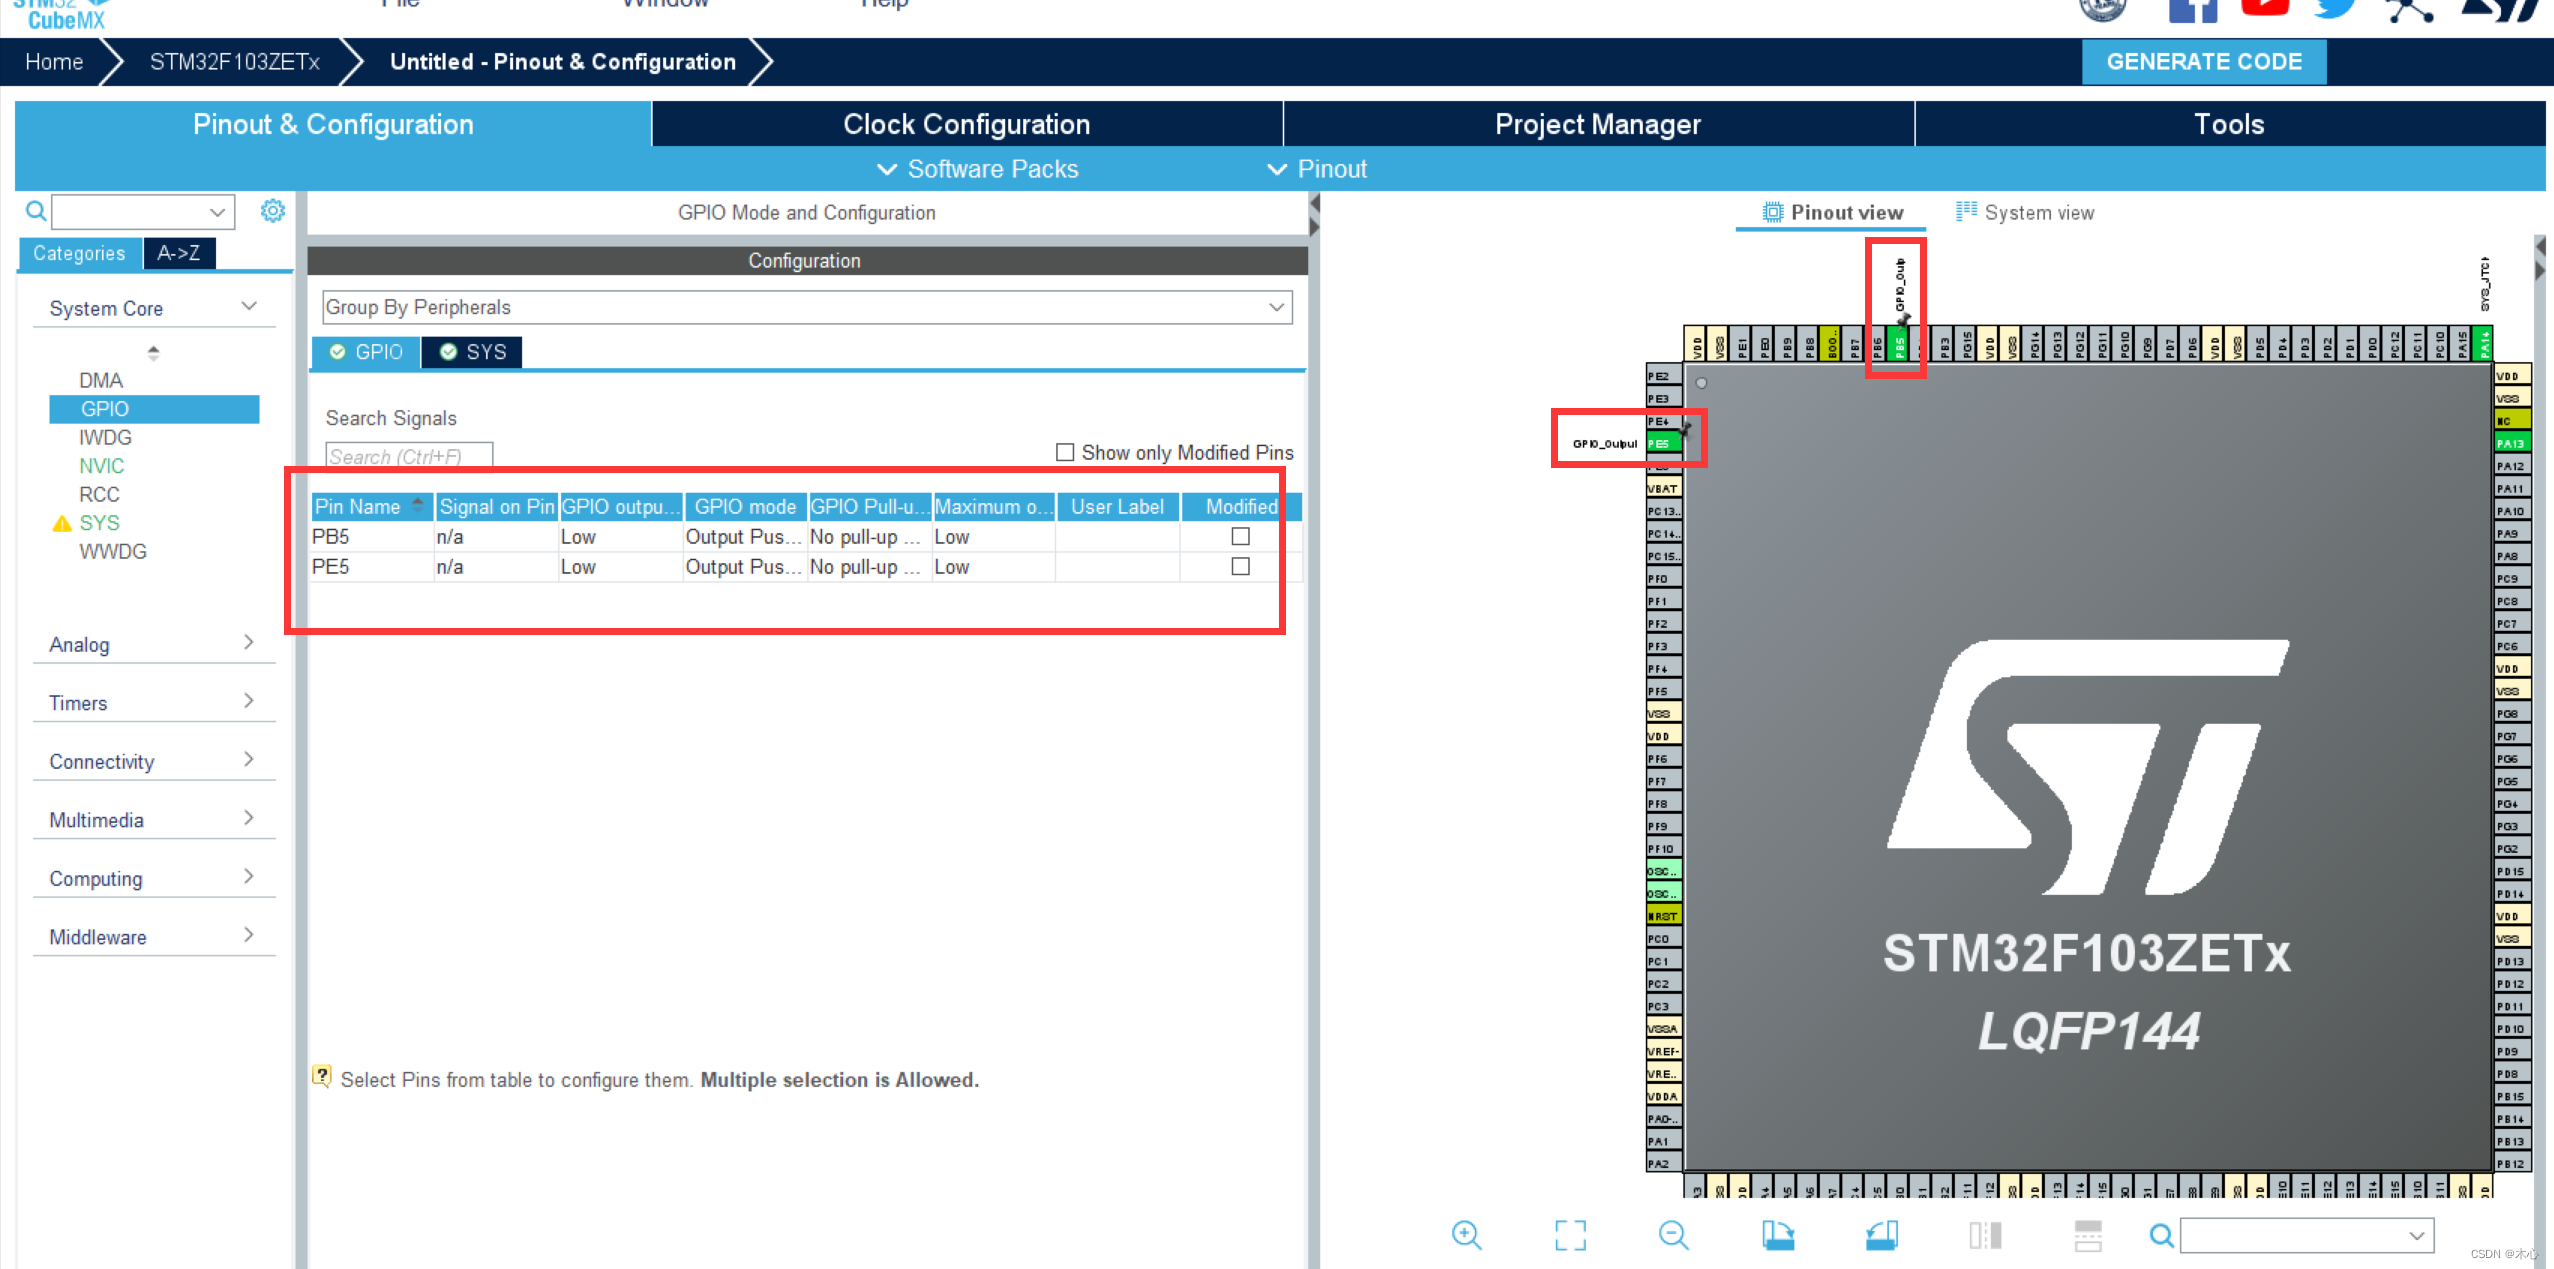This screenshot has height=1269, width=2554.
Task: Switch to the Tools tab
Action: [x=2229, y=124]
